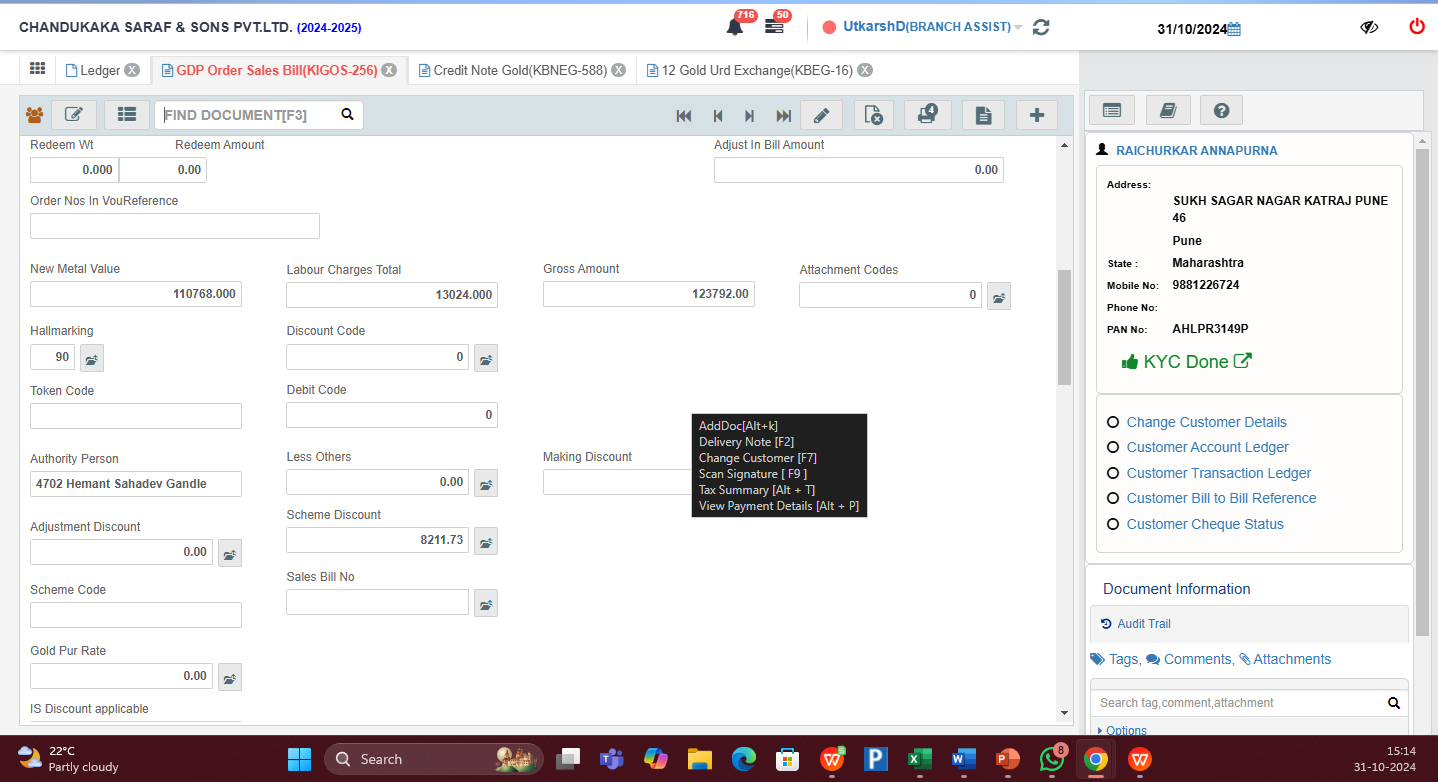
Task: Click the refresh sync icon near username
Action: point(1041,27)
